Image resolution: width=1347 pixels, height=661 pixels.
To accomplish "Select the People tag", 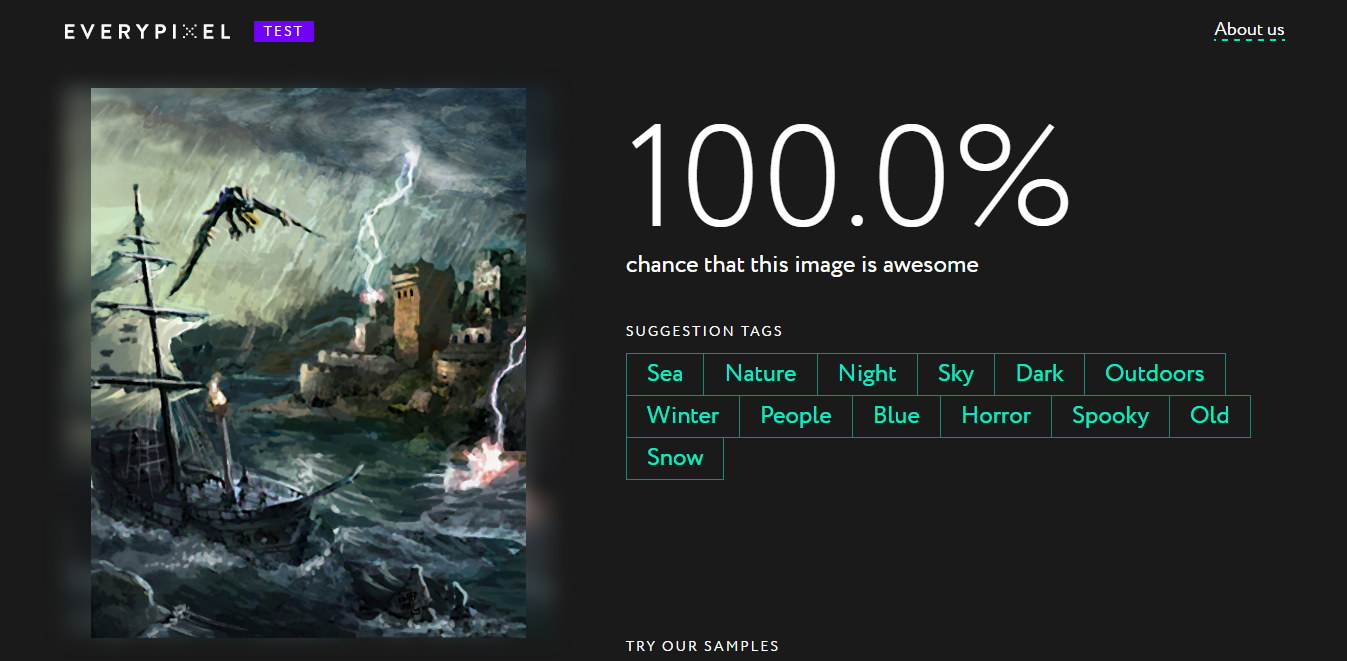I will pyautogui.click(x=796, y=416).
